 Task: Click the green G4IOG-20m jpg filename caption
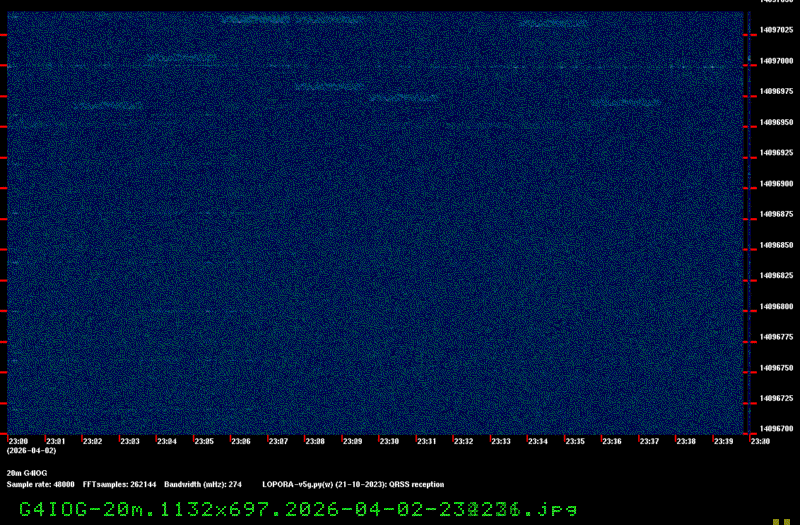[x=298, y=509]
